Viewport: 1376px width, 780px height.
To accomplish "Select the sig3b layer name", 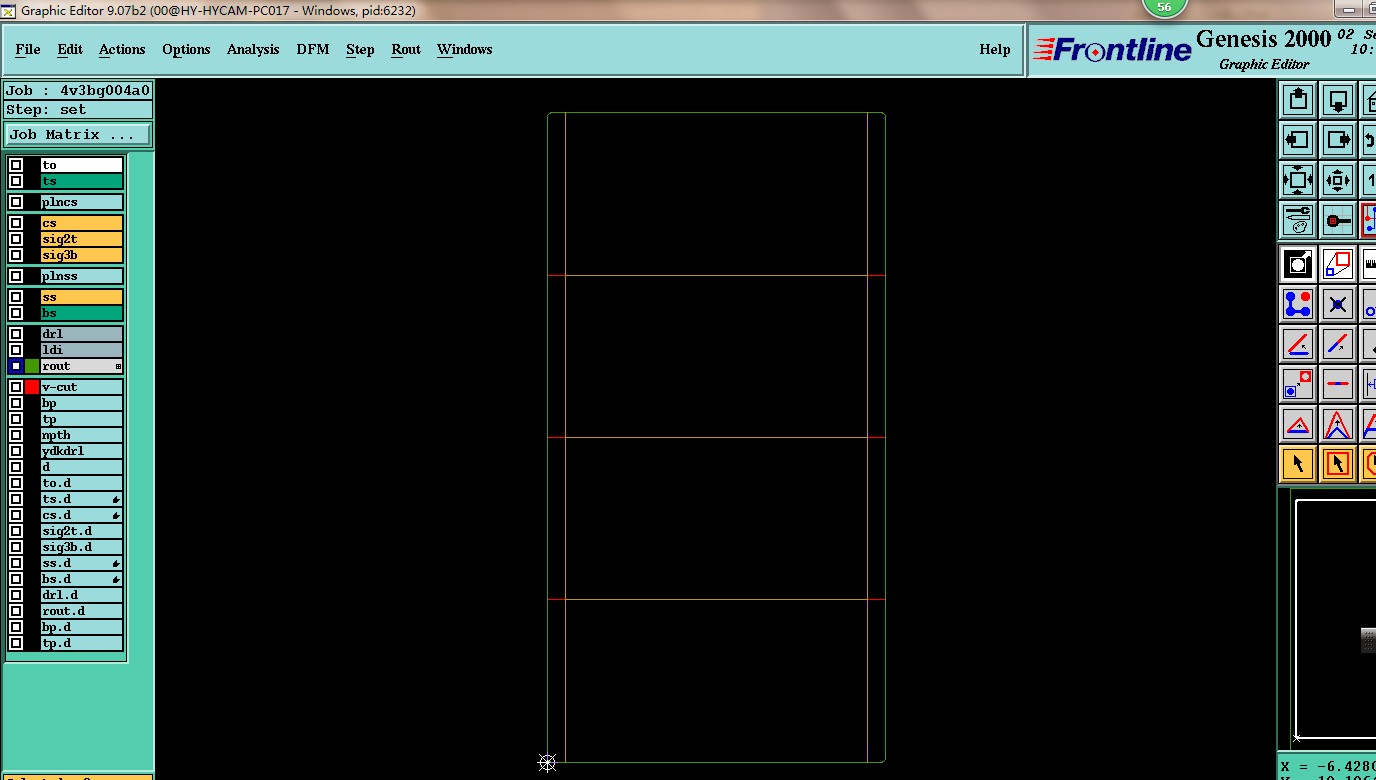I will pos(82,255).
